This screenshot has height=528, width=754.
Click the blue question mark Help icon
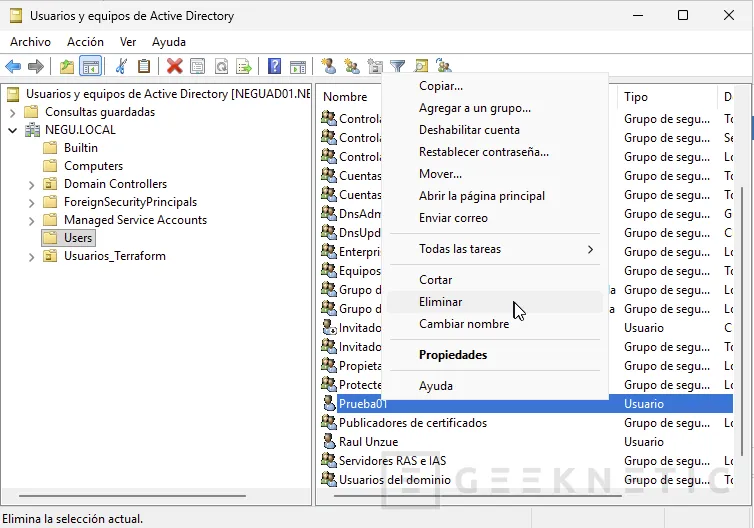pos(275,66)
